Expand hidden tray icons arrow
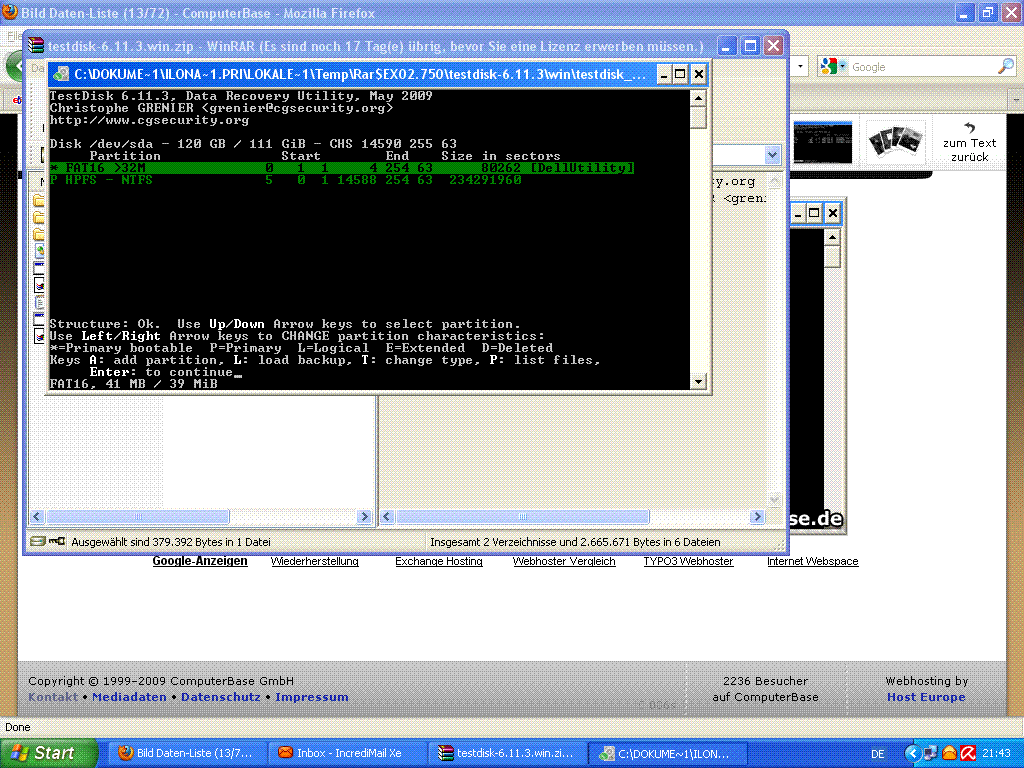This screenshot has height=768, width=1024. [x=912, y=754]
